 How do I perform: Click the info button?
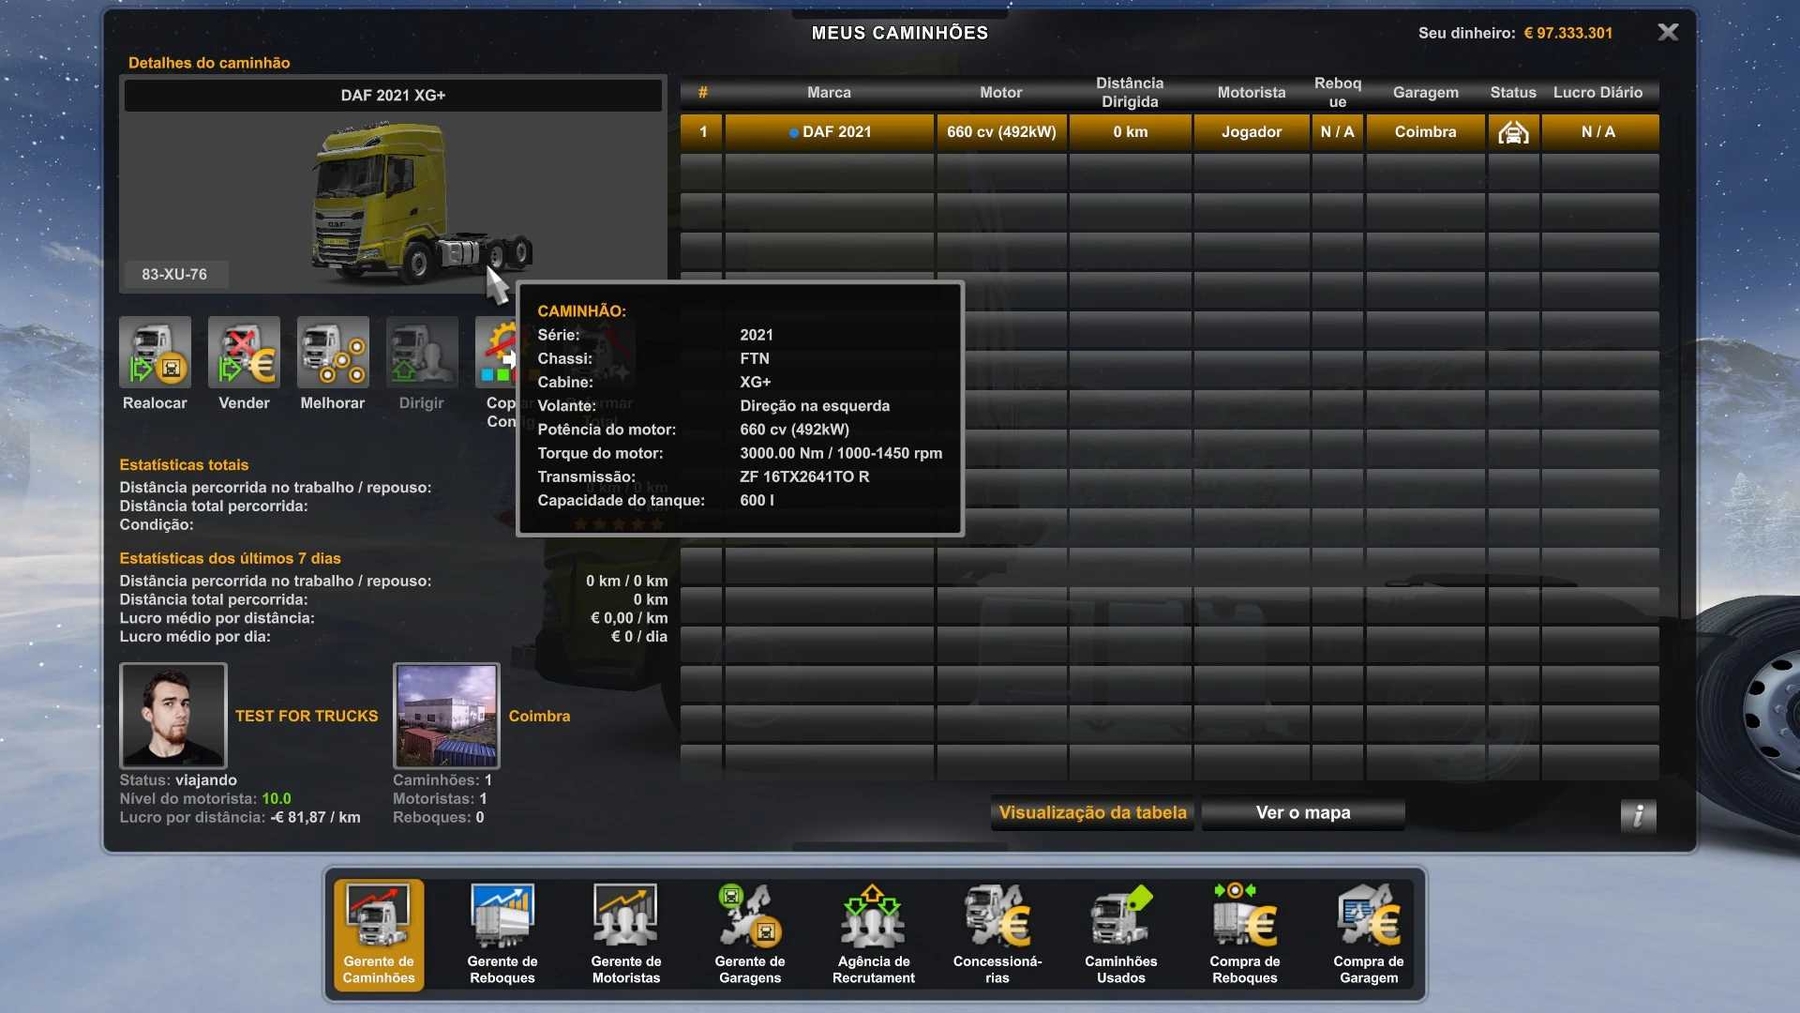tap(1638, 816)
